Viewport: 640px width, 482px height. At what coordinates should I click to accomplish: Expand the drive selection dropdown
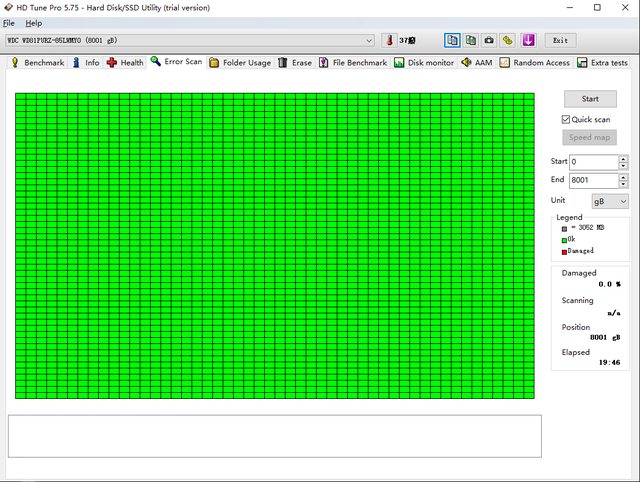pyautogui.click(x=369, y=40)
